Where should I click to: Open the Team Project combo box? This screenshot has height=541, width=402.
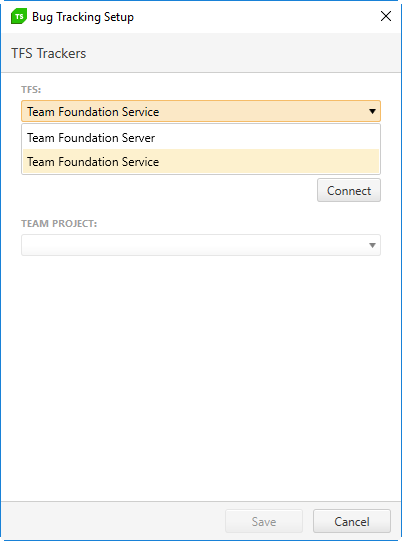click(x=201, y=245)
